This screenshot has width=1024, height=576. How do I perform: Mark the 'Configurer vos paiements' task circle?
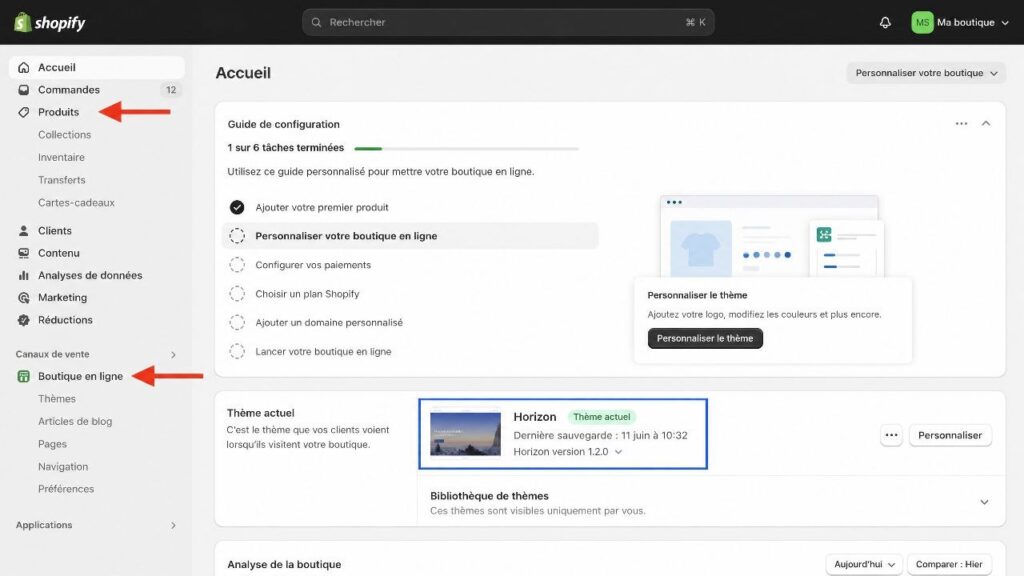click(237, 264)
